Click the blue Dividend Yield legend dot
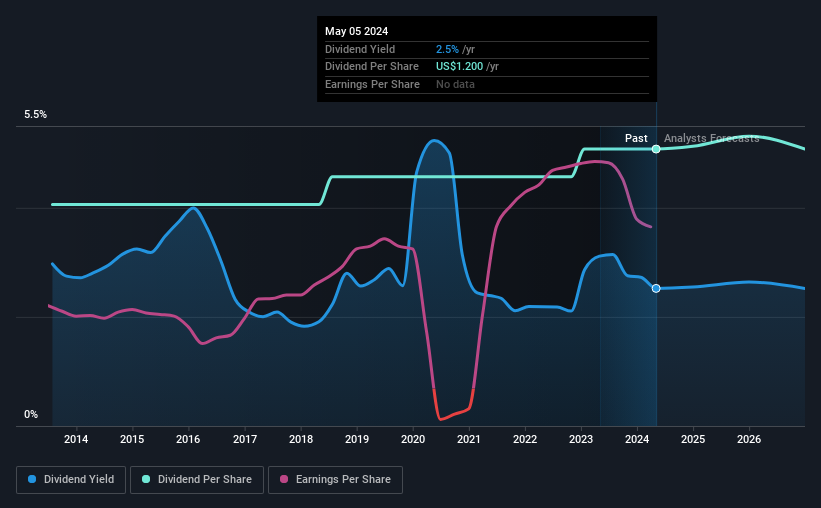 coord(32,479)
